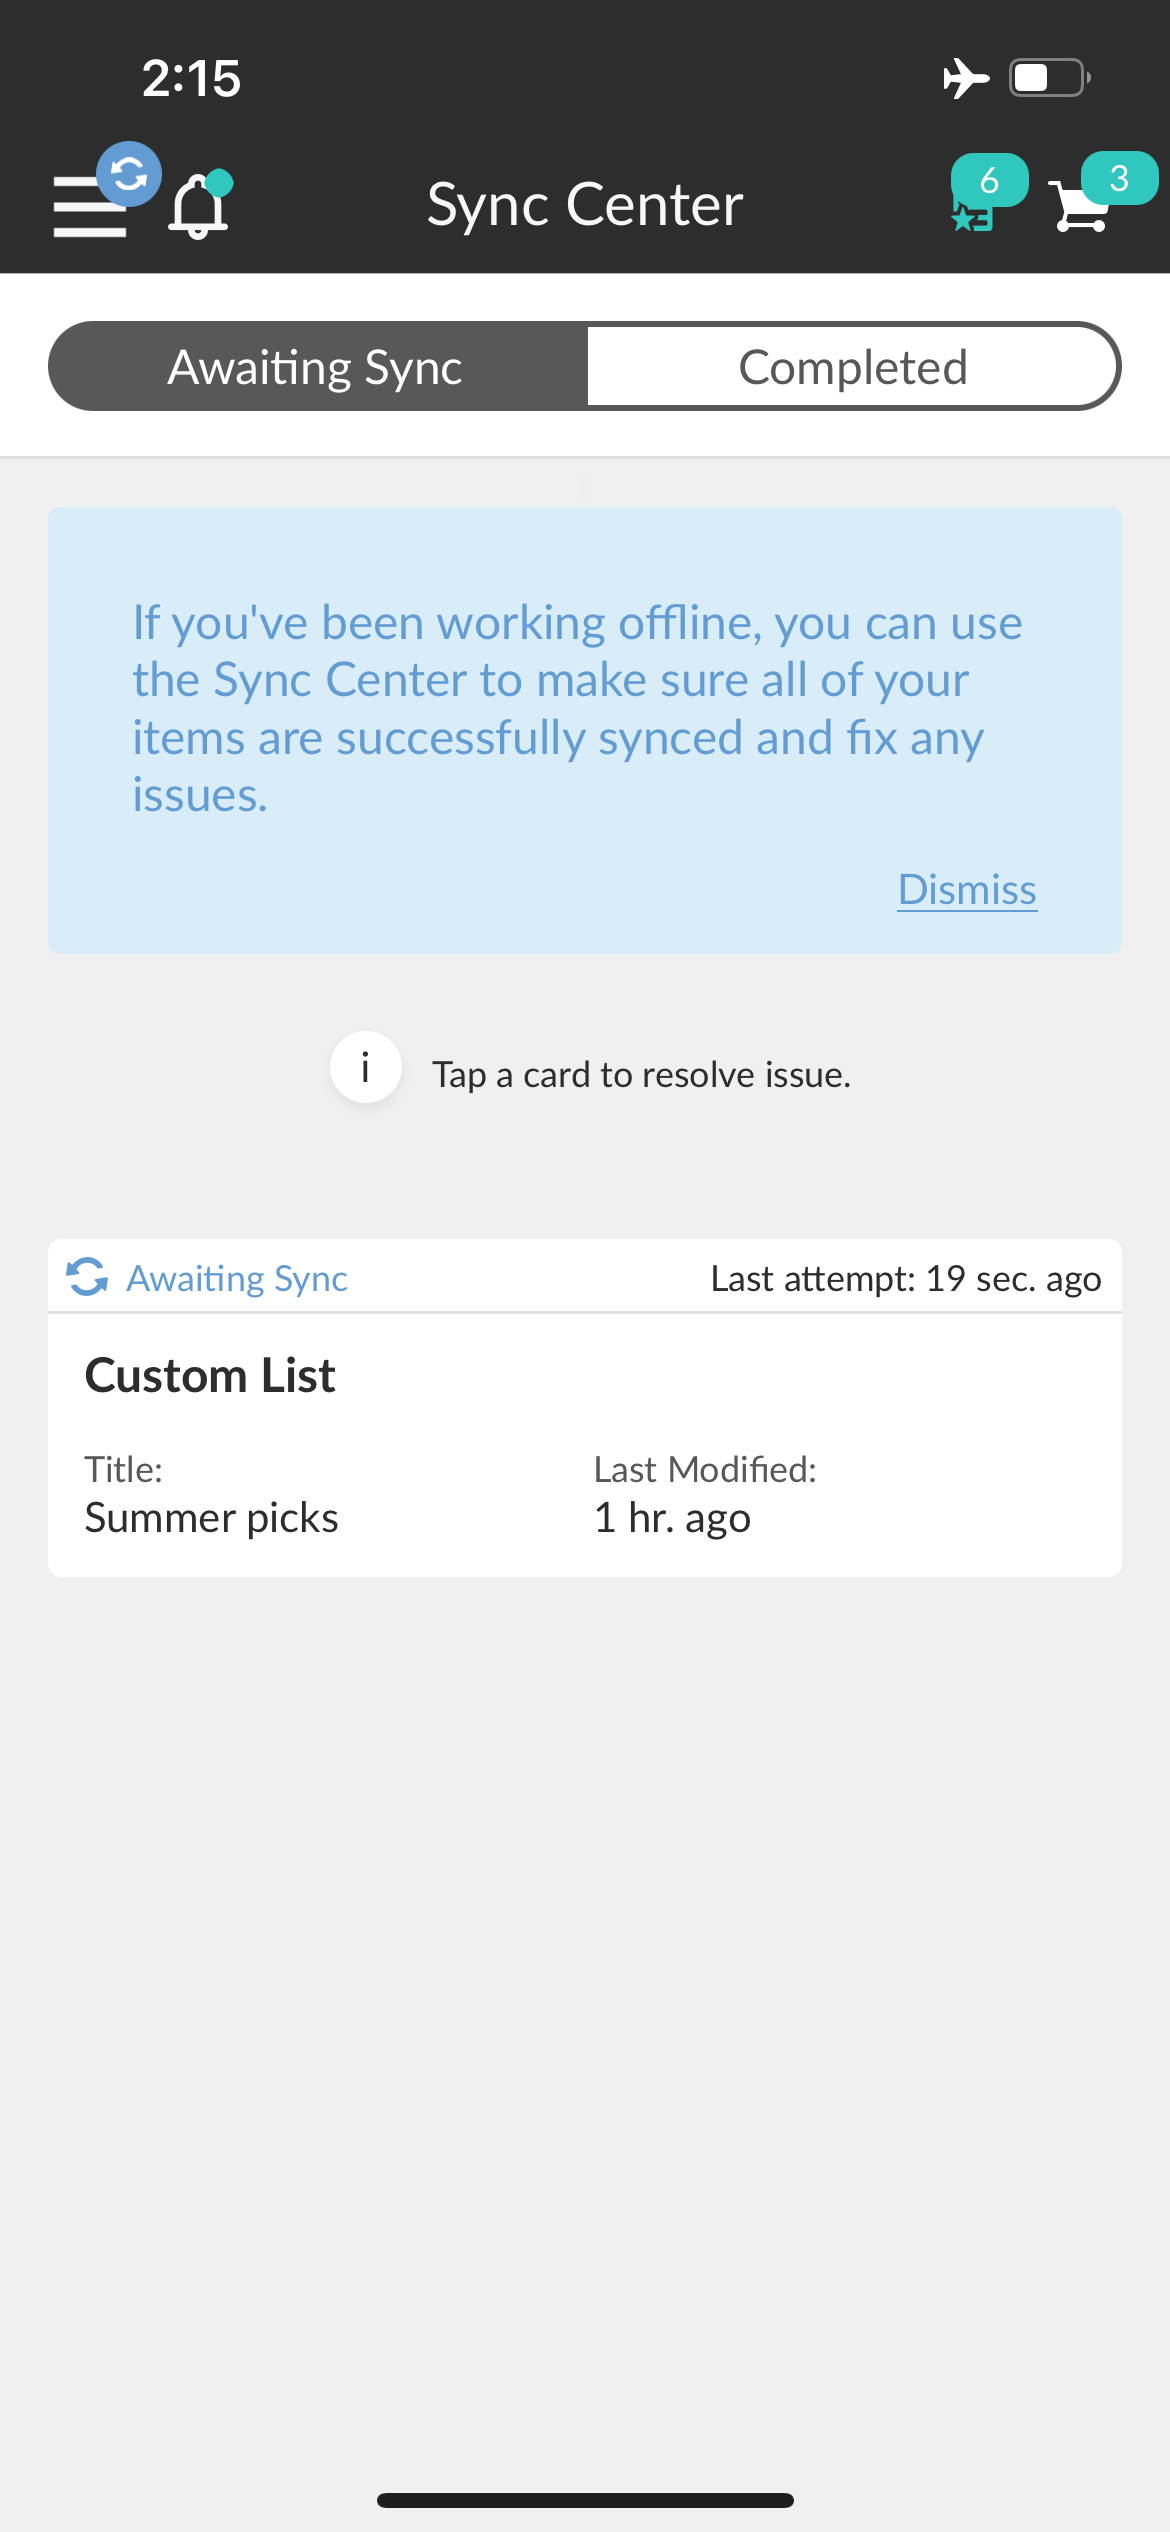This screenshot has height=2532, width=1170.
Task: Tap the blue sync badge icon
Action: (129, 174)
